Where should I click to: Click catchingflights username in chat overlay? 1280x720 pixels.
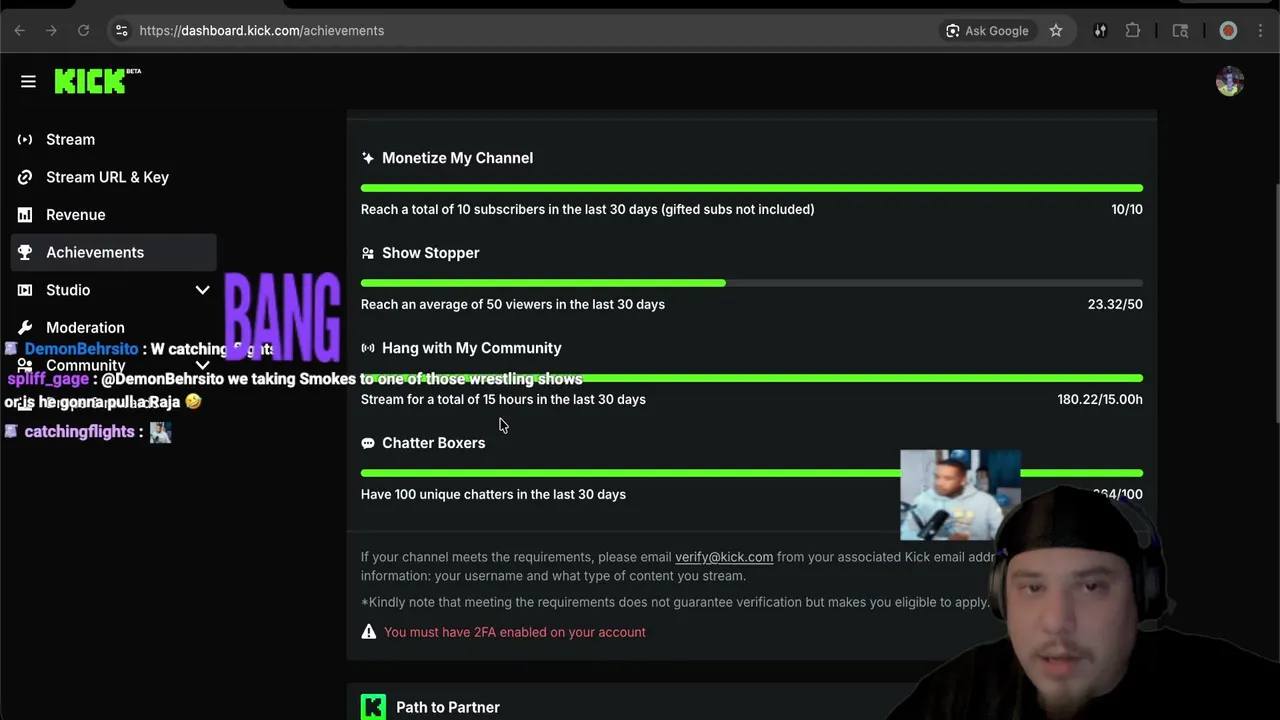pyautogui.click(x=79, y=431)
